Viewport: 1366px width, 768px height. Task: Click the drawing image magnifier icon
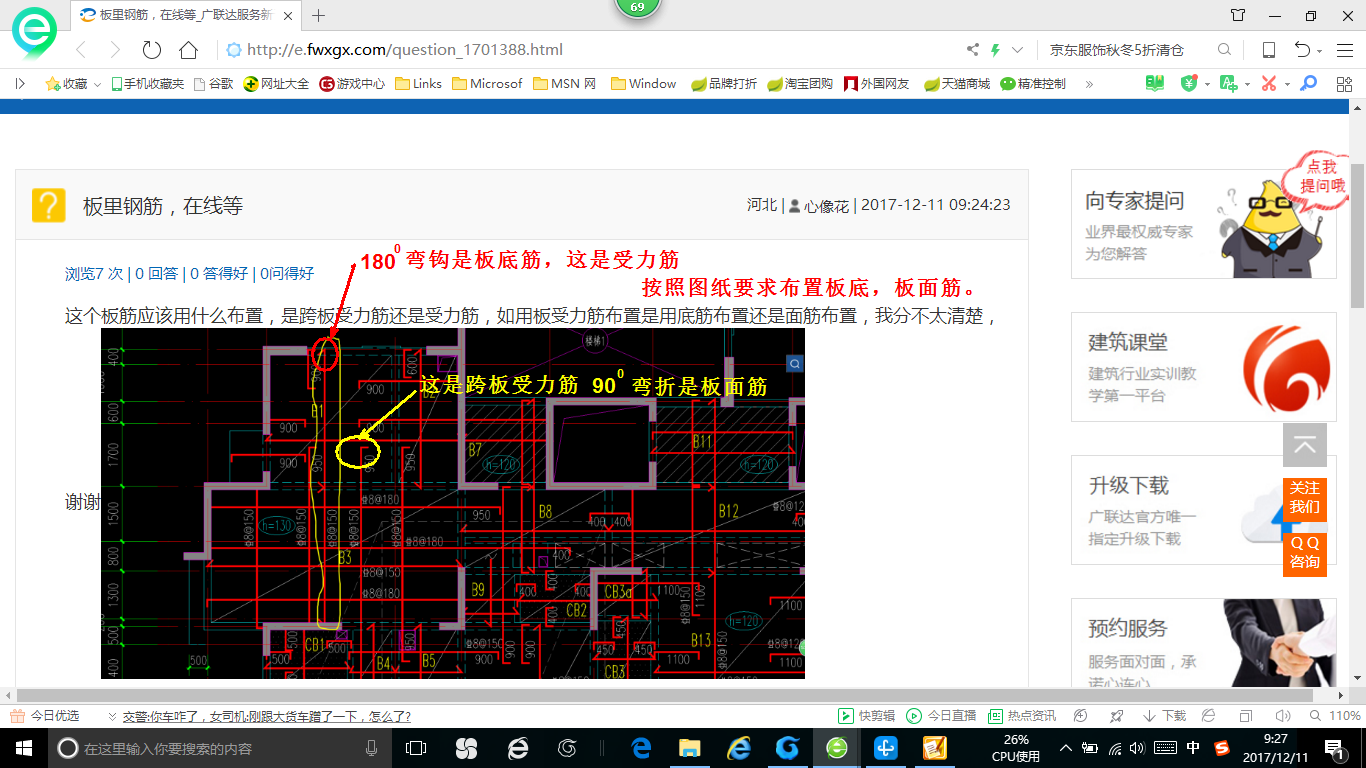coord(795,363)
